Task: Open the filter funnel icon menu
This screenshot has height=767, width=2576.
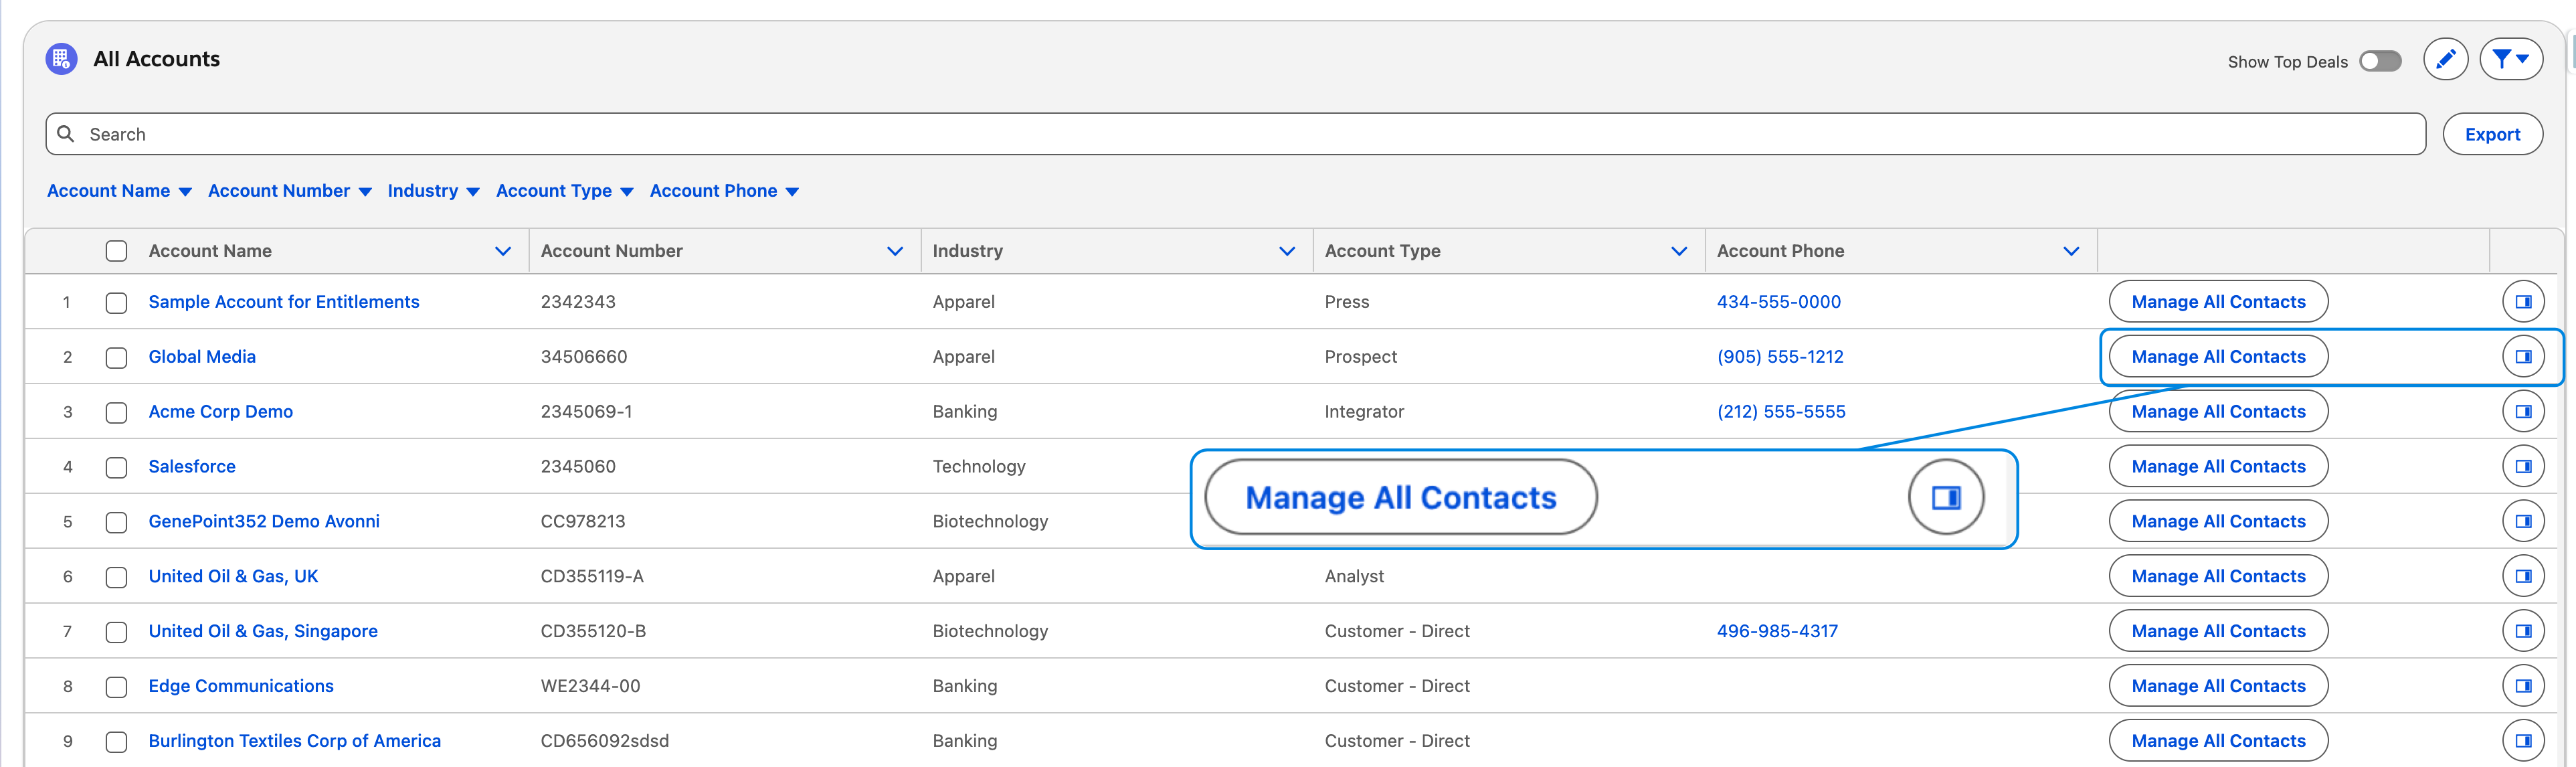Action: point(2510,60)
